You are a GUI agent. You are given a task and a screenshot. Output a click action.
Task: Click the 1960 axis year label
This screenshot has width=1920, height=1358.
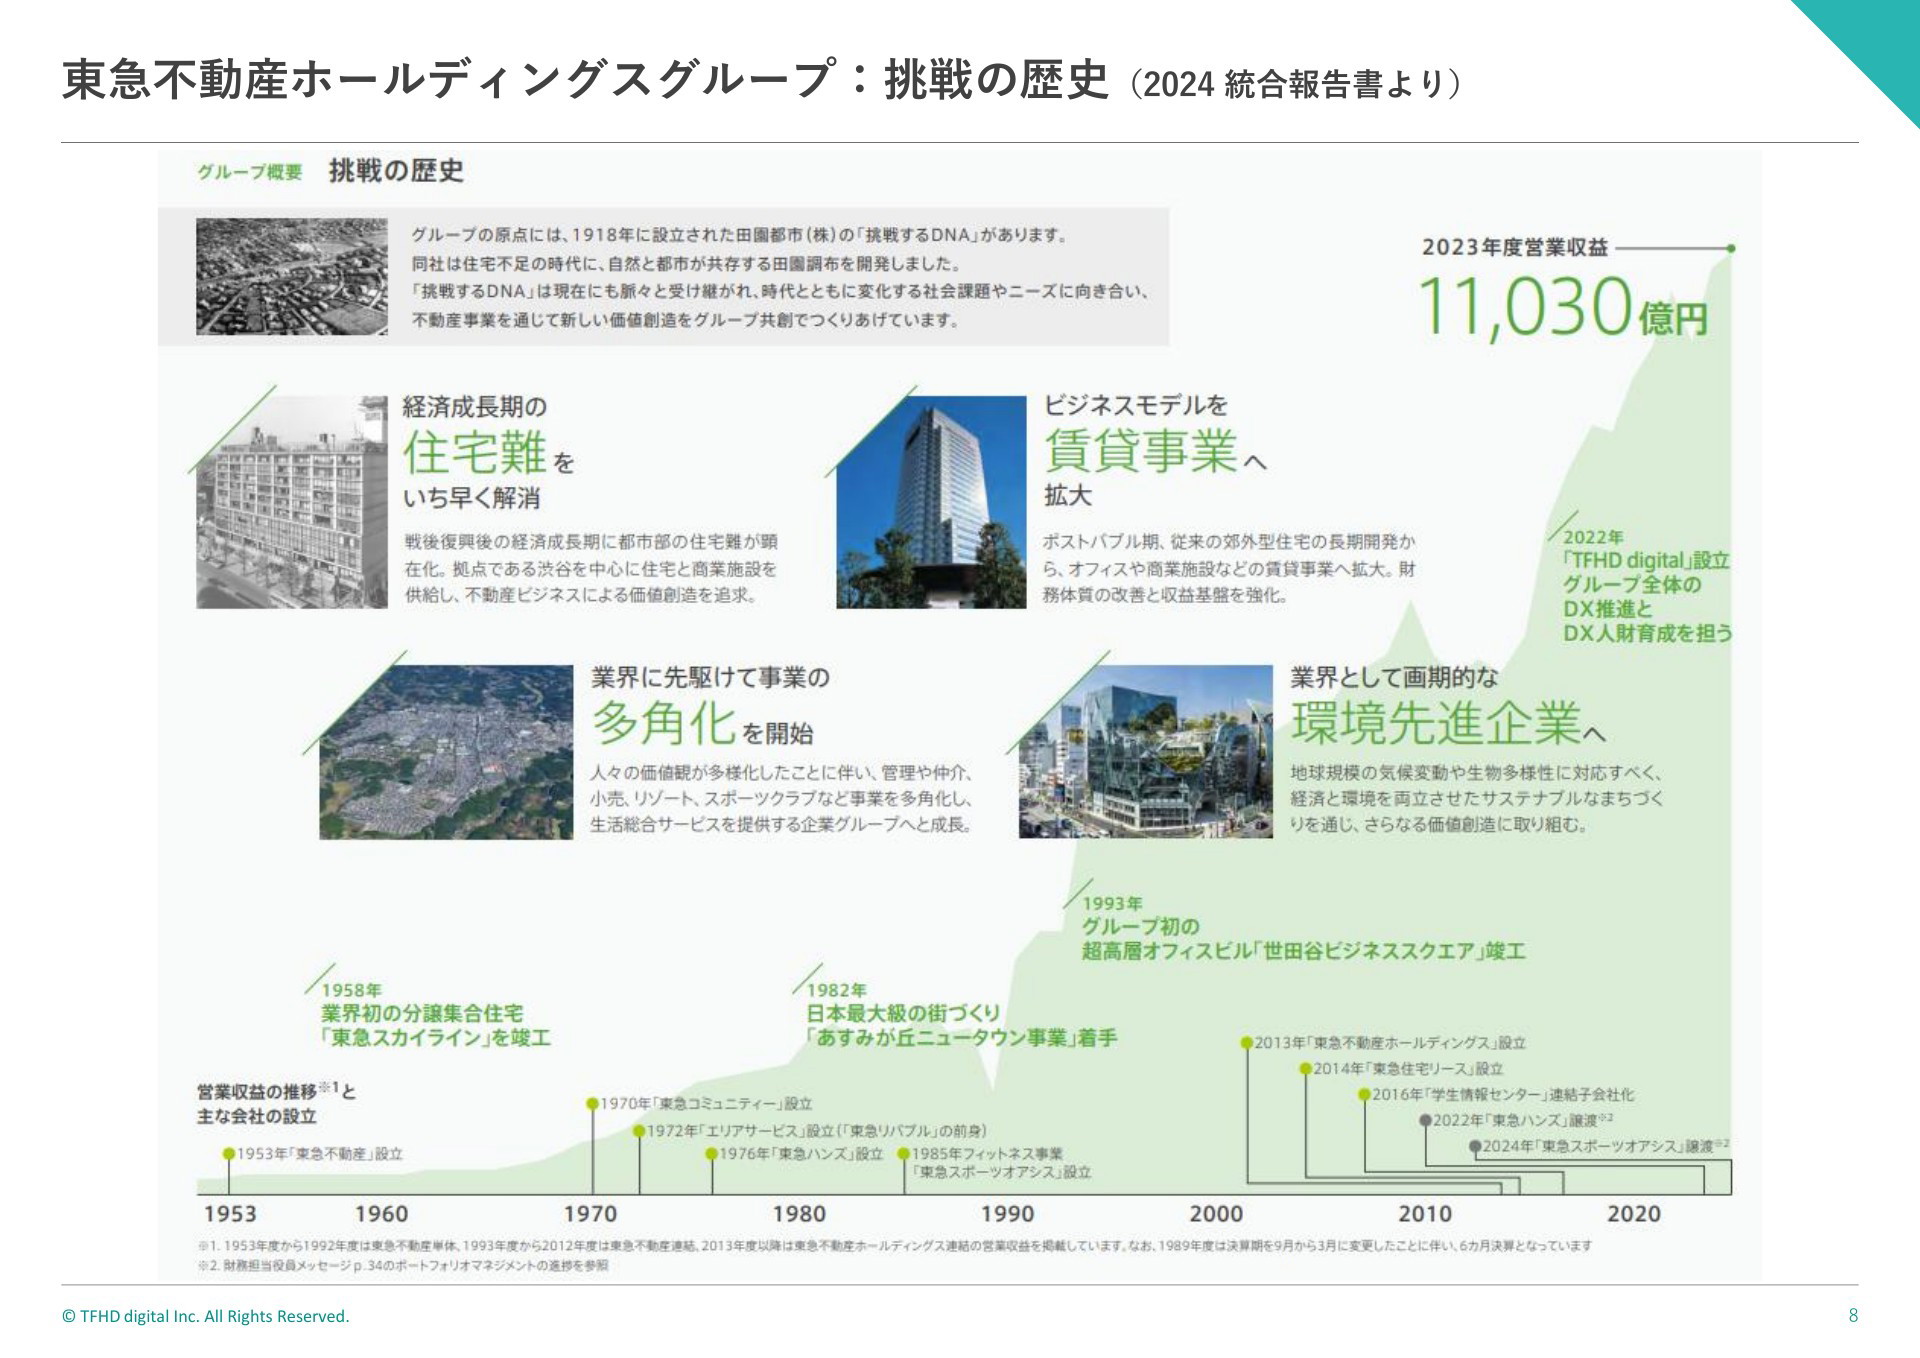(x=381, y=1214)
